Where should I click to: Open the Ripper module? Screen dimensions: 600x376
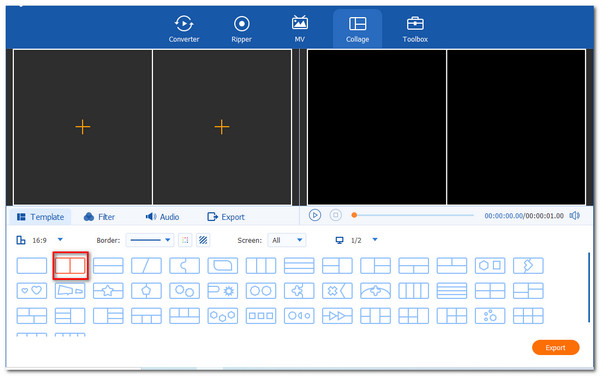pos(241,29)
